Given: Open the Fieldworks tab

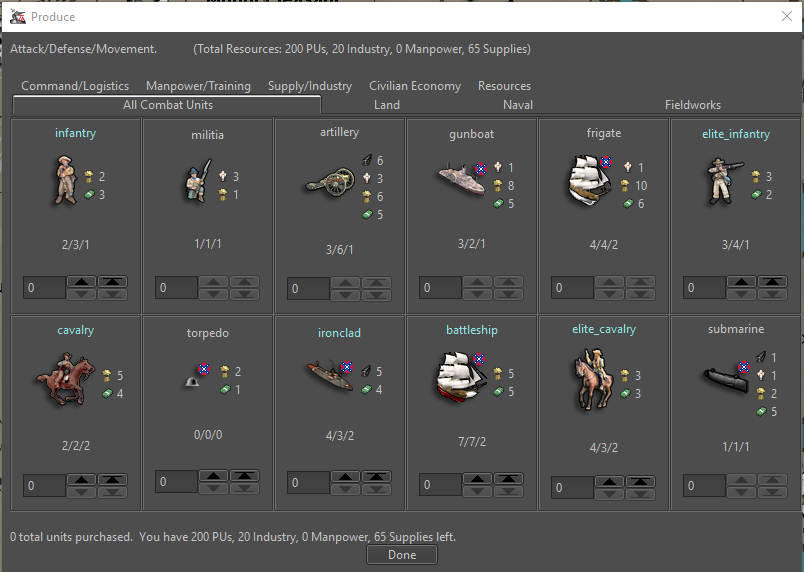Looking at the screenshot, I should (x=692, y=105).
